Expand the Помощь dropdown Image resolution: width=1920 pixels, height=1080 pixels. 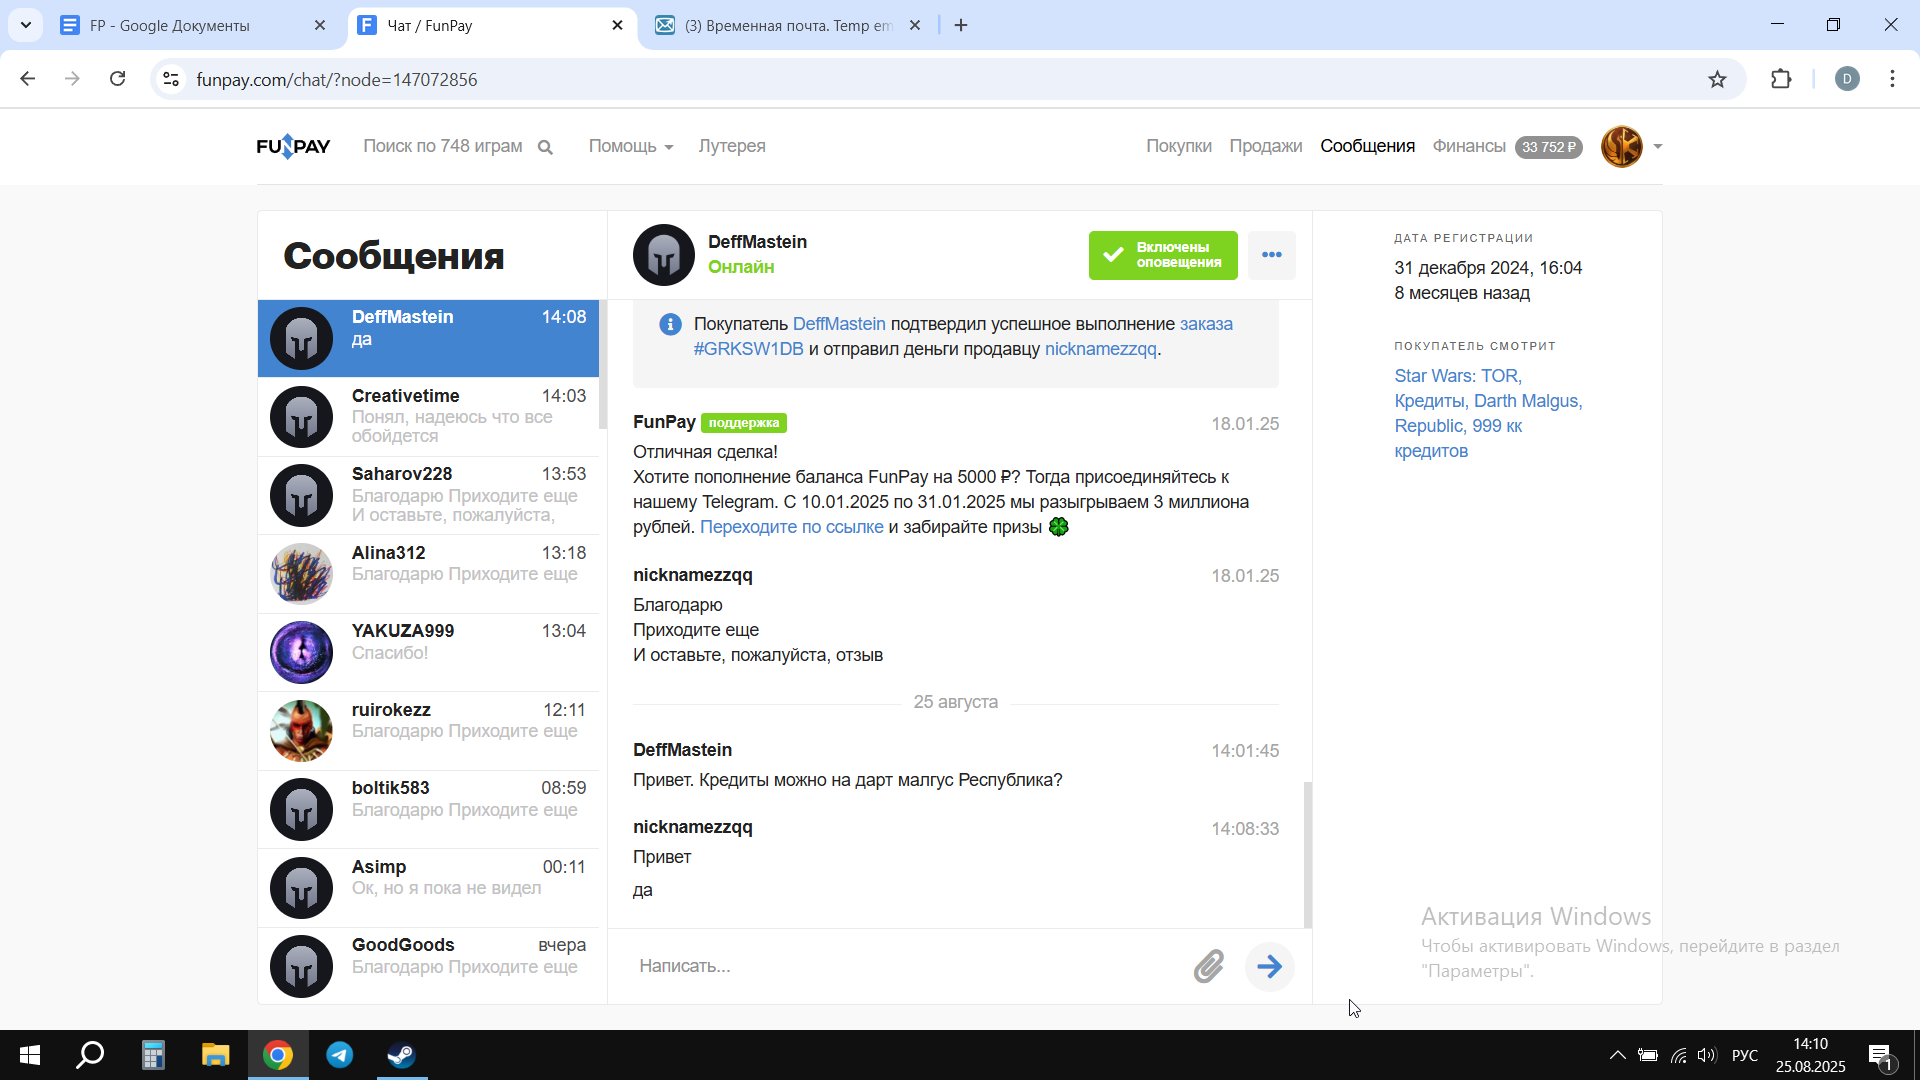click(631, 146)
